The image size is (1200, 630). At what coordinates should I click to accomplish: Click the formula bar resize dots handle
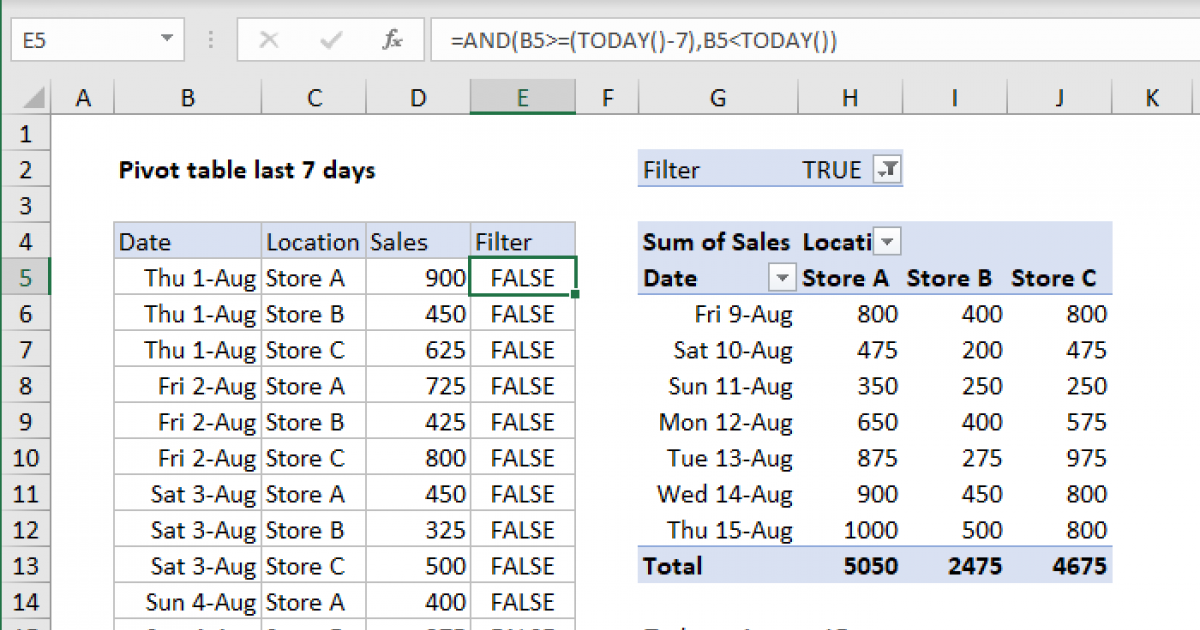211,41
